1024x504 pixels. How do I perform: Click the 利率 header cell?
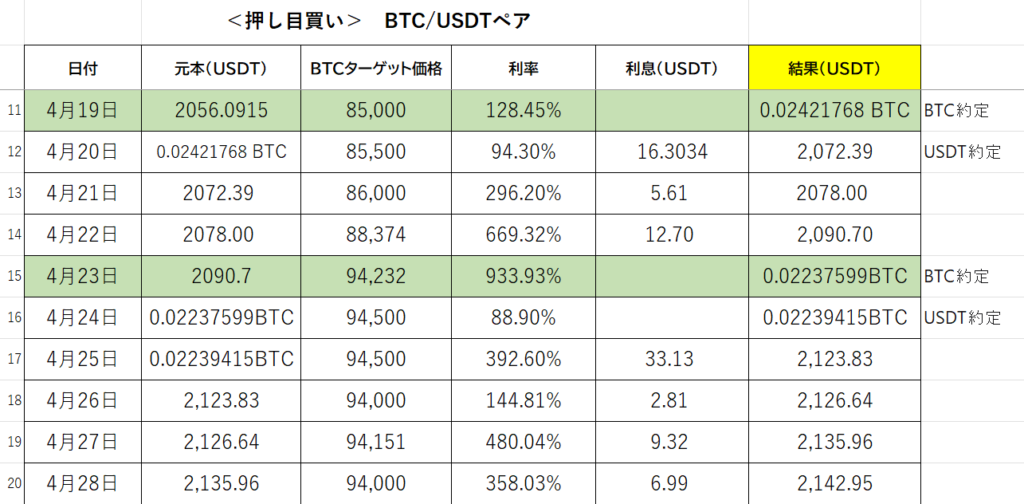(523, 68)
